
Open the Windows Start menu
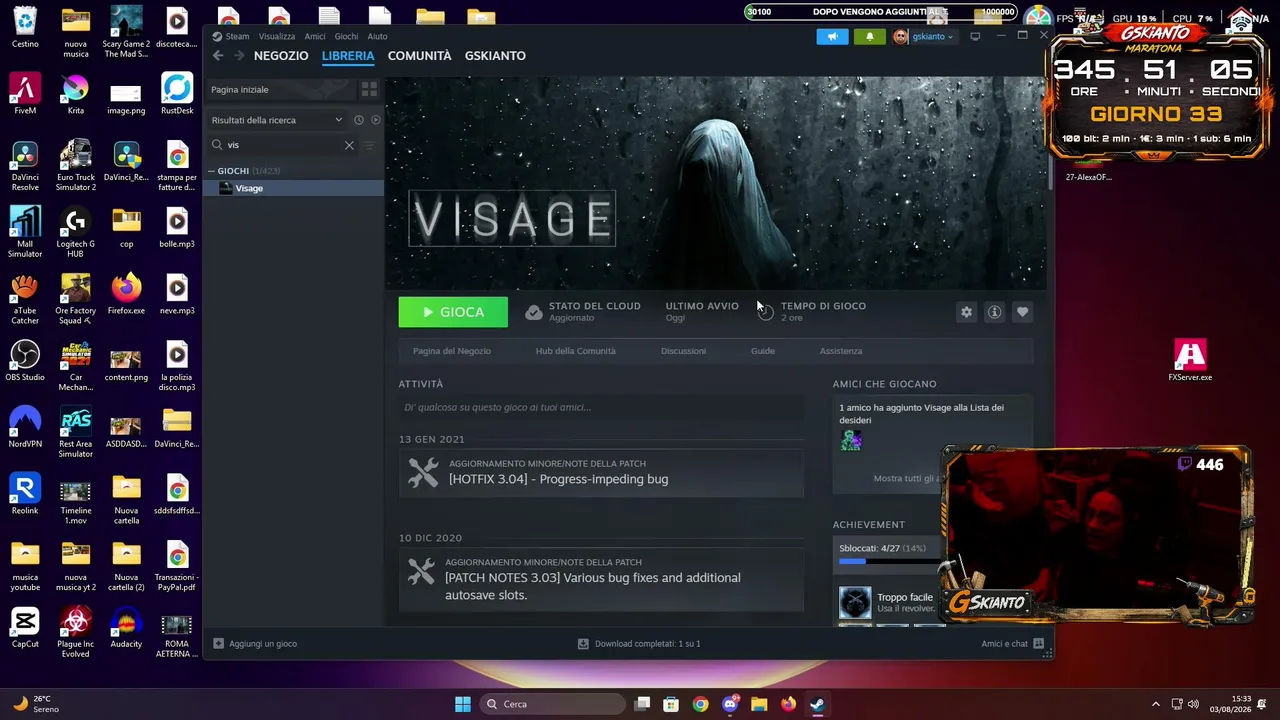pos(463,704)
